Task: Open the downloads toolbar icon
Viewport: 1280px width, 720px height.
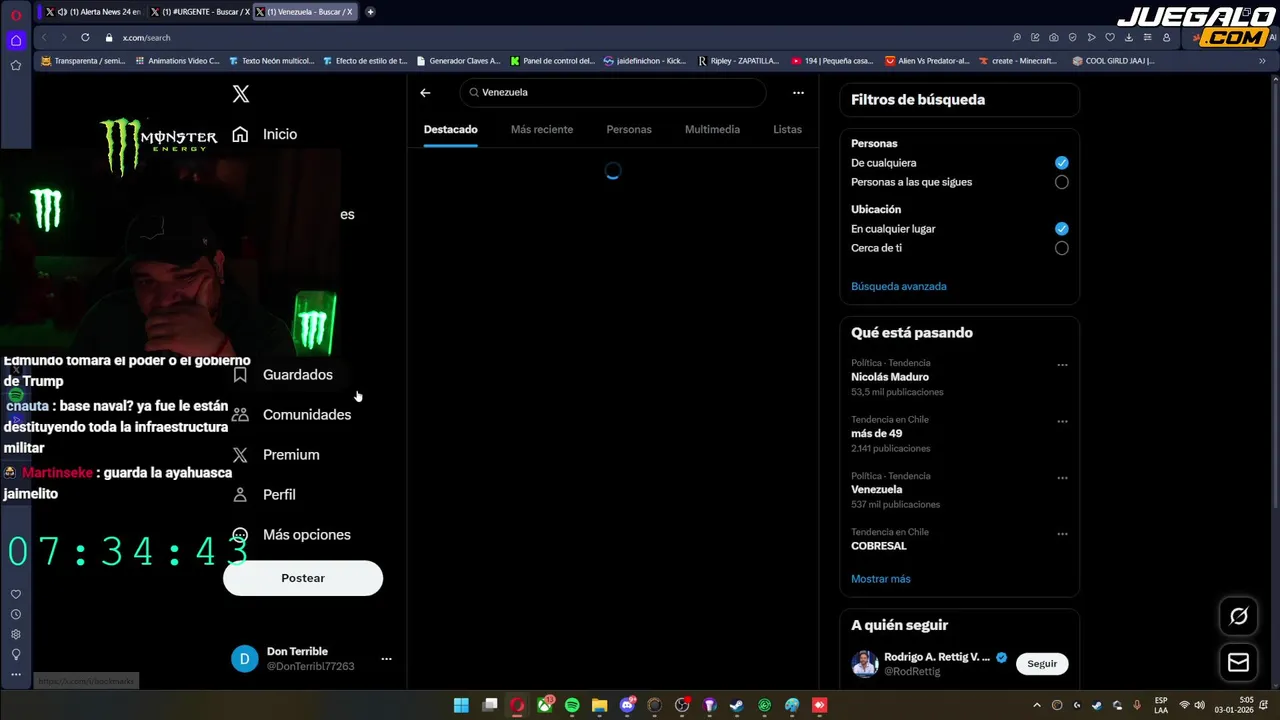Action: [1128, 37]
